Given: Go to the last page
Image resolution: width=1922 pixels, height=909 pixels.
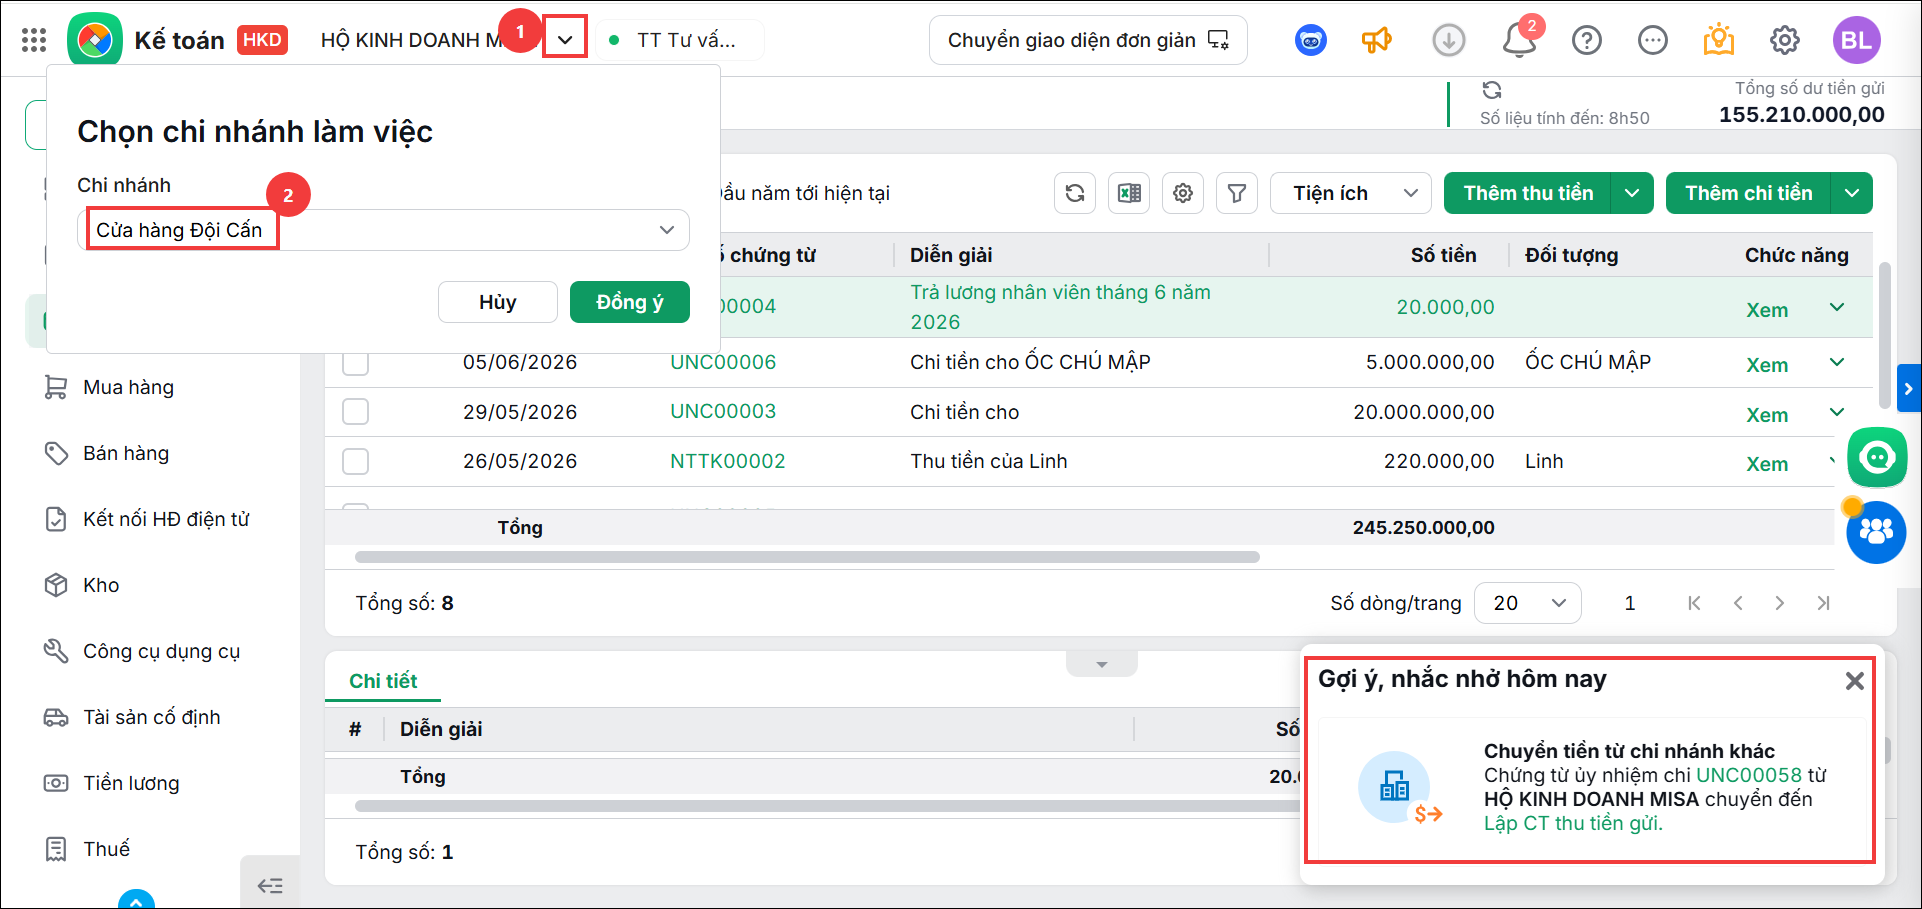Looking at the screenshot, I should [x=1824, y=603].
